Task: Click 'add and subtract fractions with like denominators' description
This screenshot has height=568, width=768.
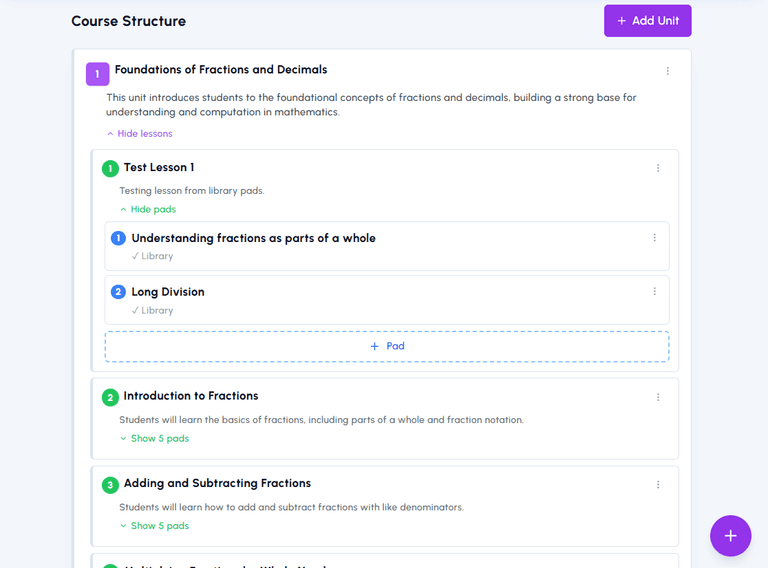Action: click(291, 507)
